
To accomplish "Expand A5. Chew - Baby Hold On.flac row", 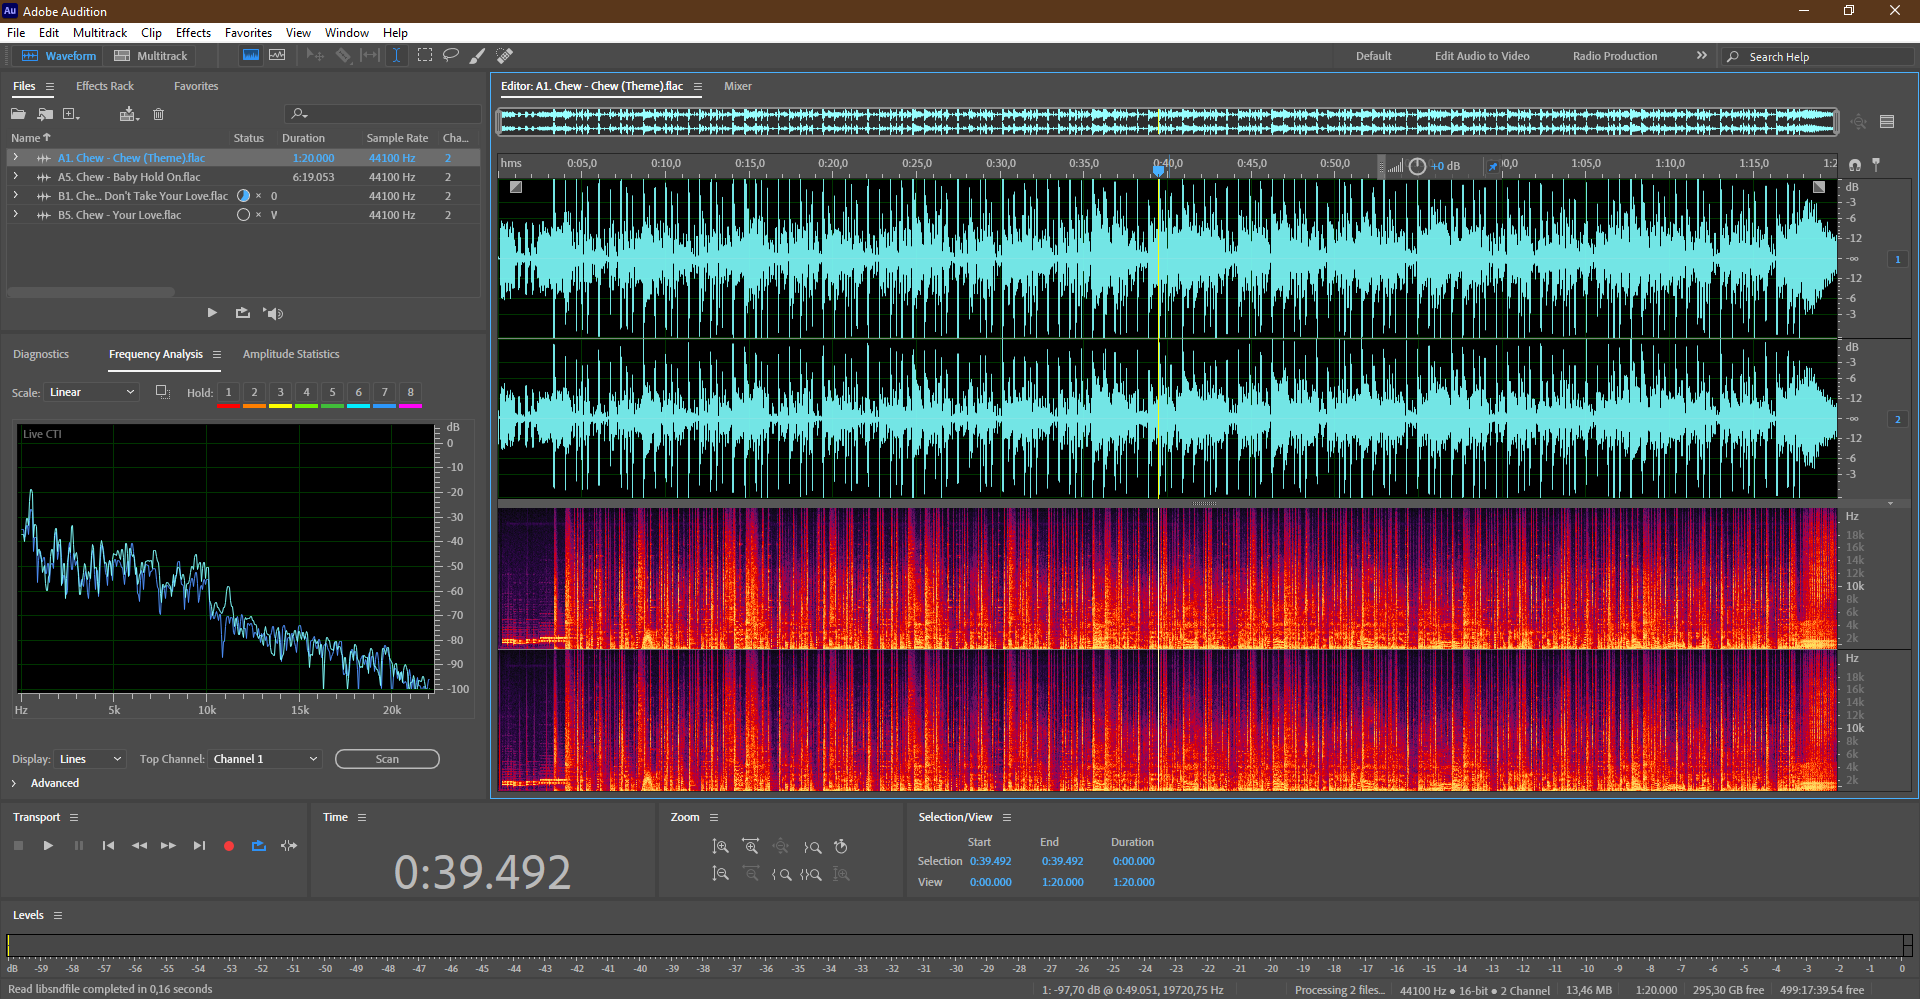I will (x=15, y=176).
